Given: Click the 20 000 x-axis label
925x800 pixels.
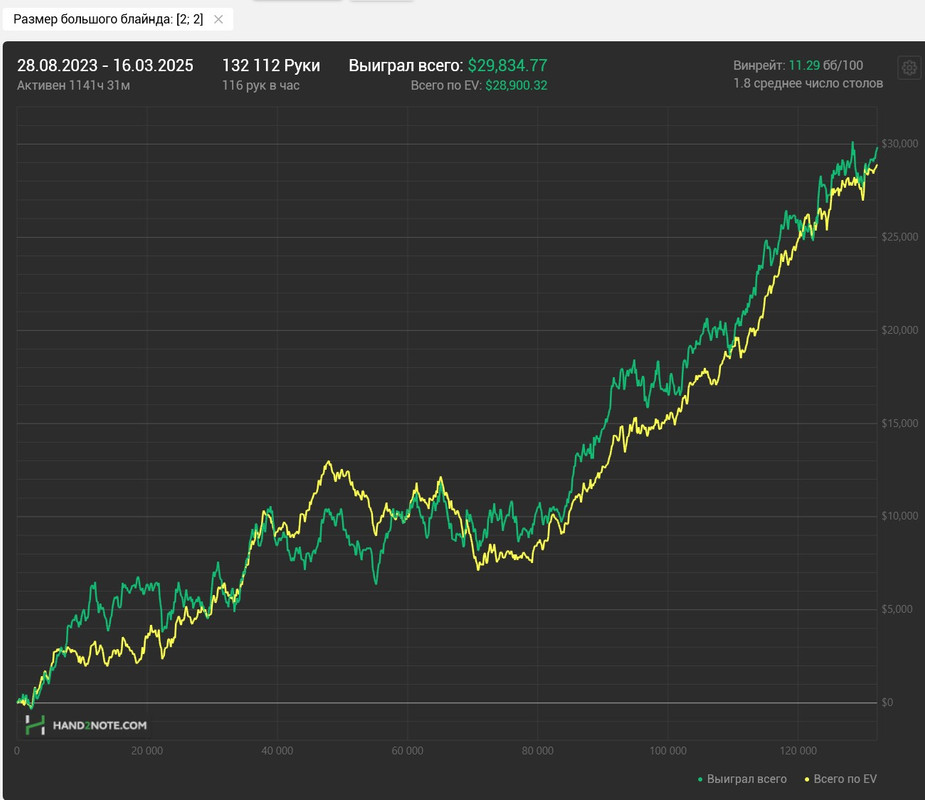Looking at the screenshot, I should [x=147, y=750].
